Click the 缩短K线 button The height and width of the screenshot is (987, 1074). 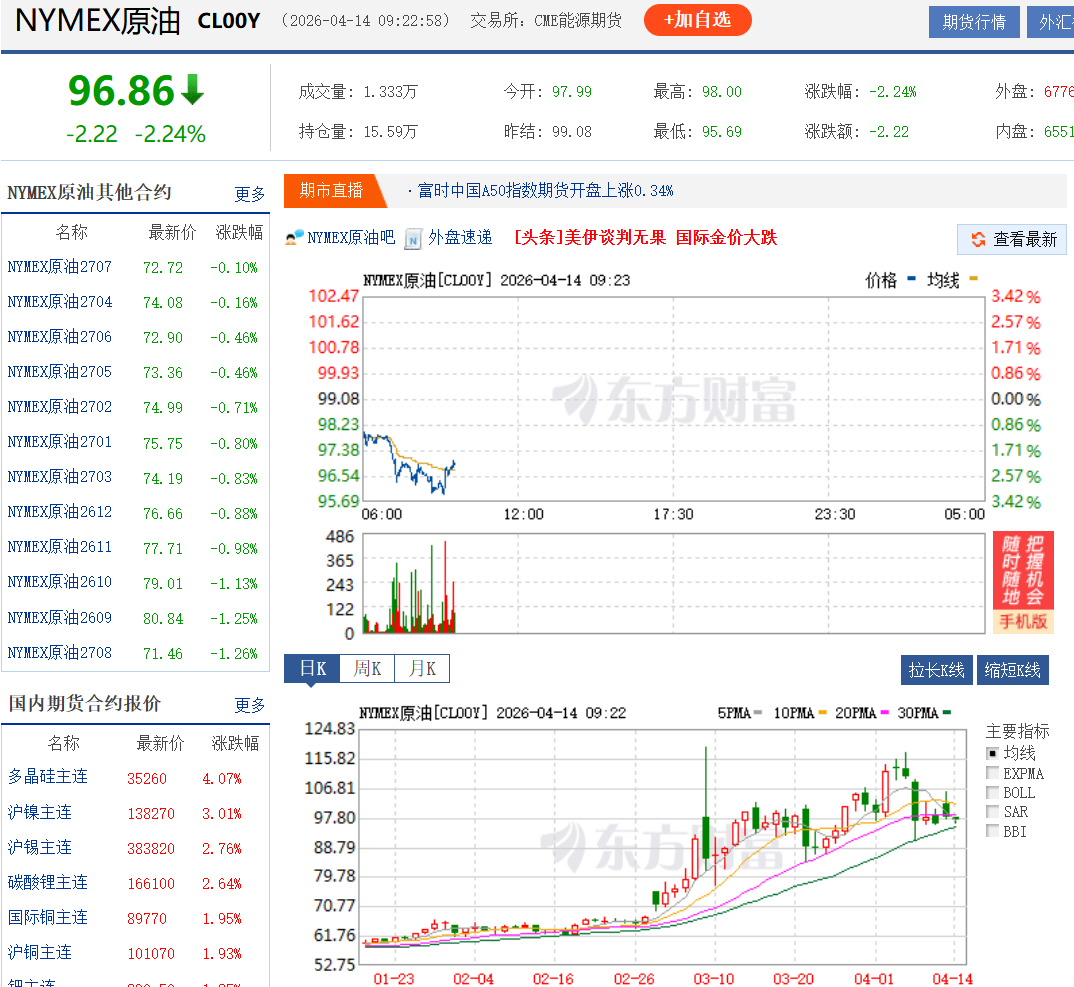pyautogui.click(x=1012, y=670)
